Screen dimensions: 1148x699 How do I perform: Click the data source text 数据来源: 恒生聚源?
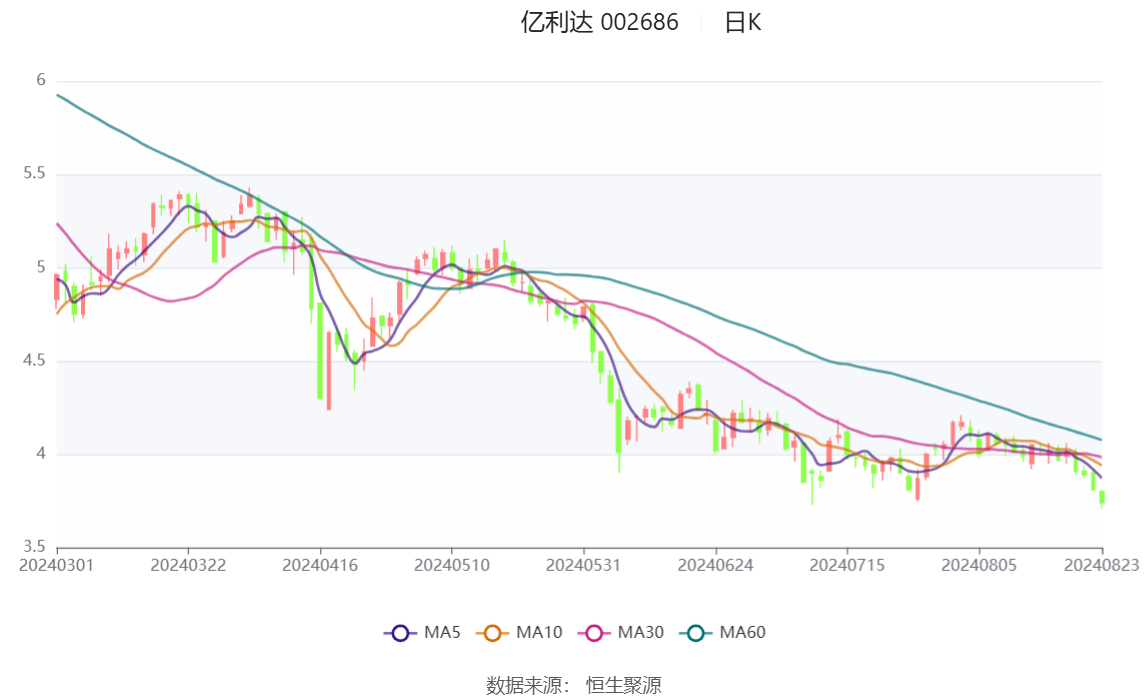574,686
